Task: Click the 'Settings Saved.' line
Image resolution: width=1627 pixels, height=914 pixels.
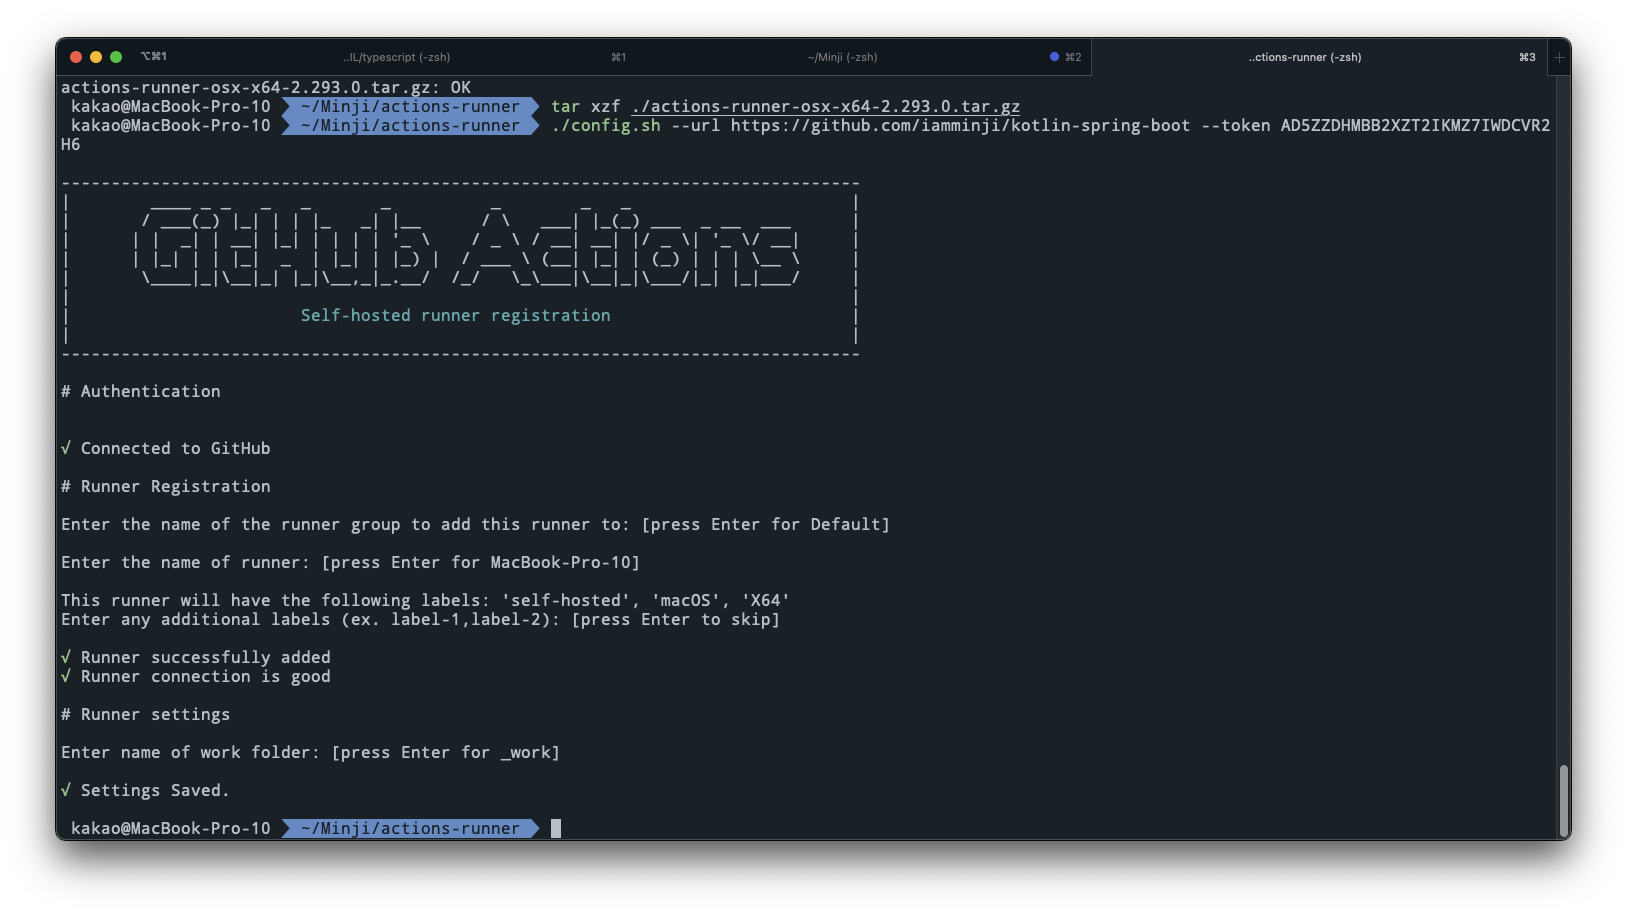Action: click(x=146, y=791)
